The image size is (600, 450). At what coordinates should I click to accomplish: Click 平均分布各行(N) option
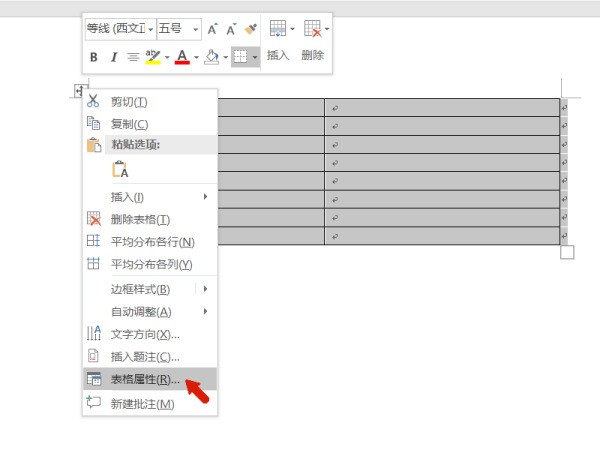(152, 241)
